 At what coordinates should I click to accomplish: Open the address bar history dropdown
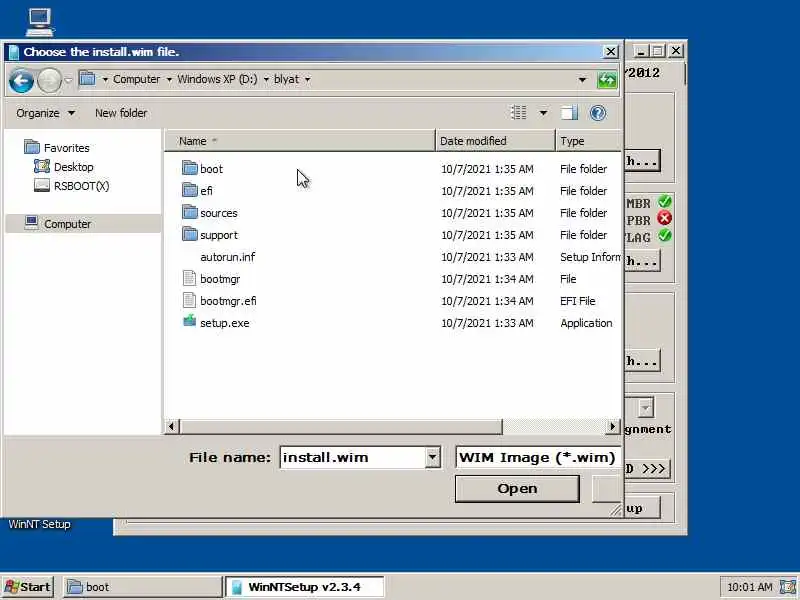point(582,80)
